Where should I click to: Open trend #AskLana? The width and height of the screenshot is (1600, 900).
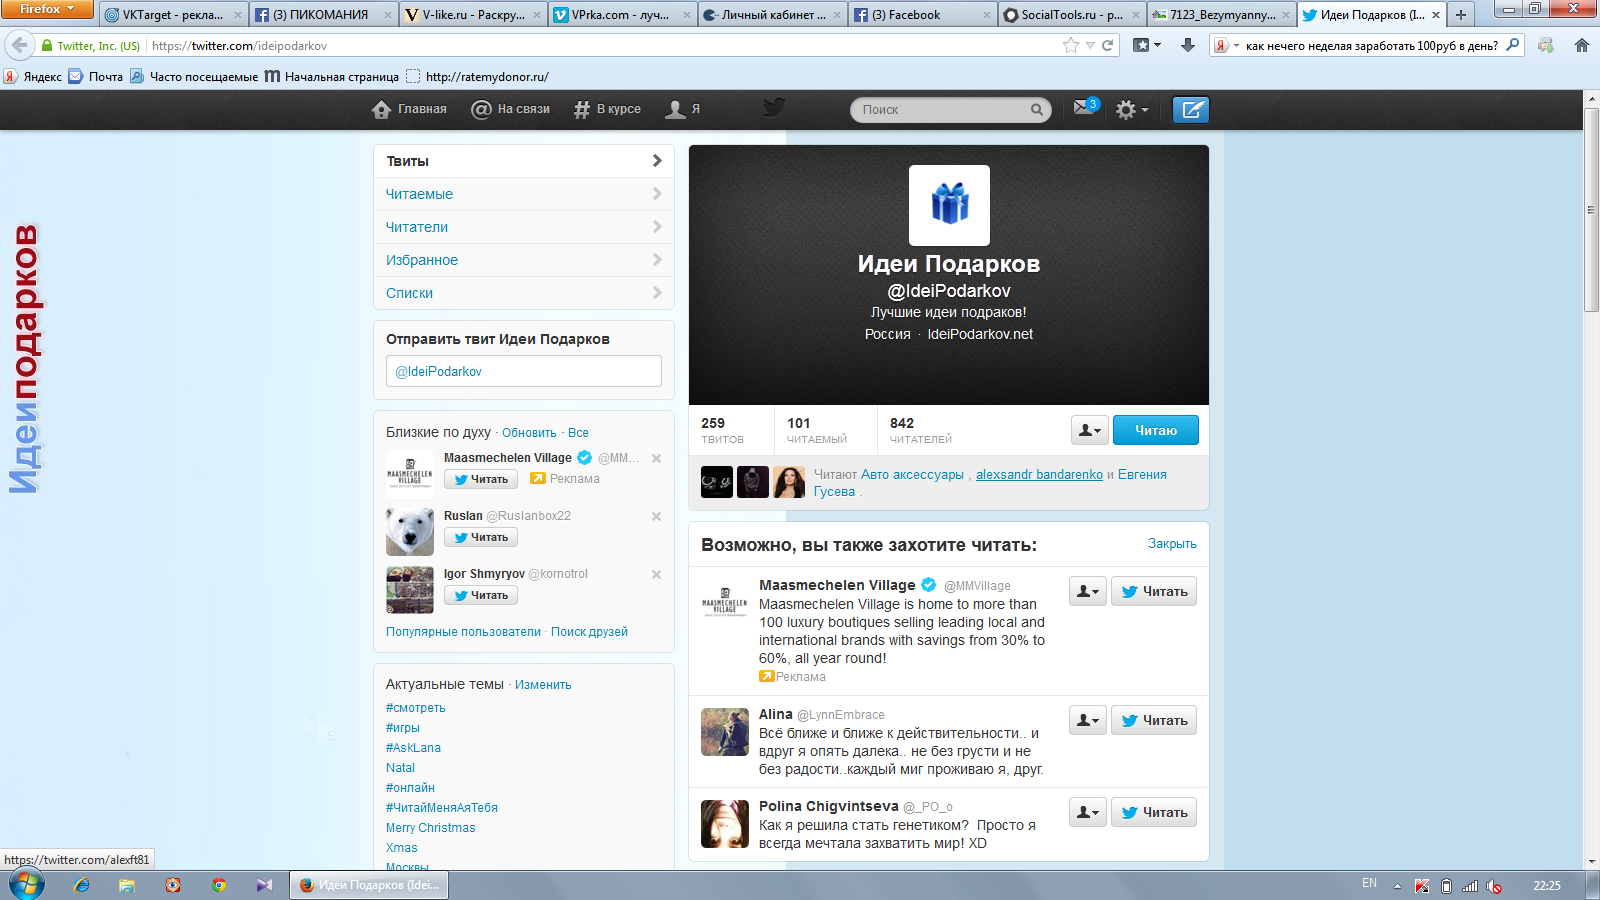413,748
